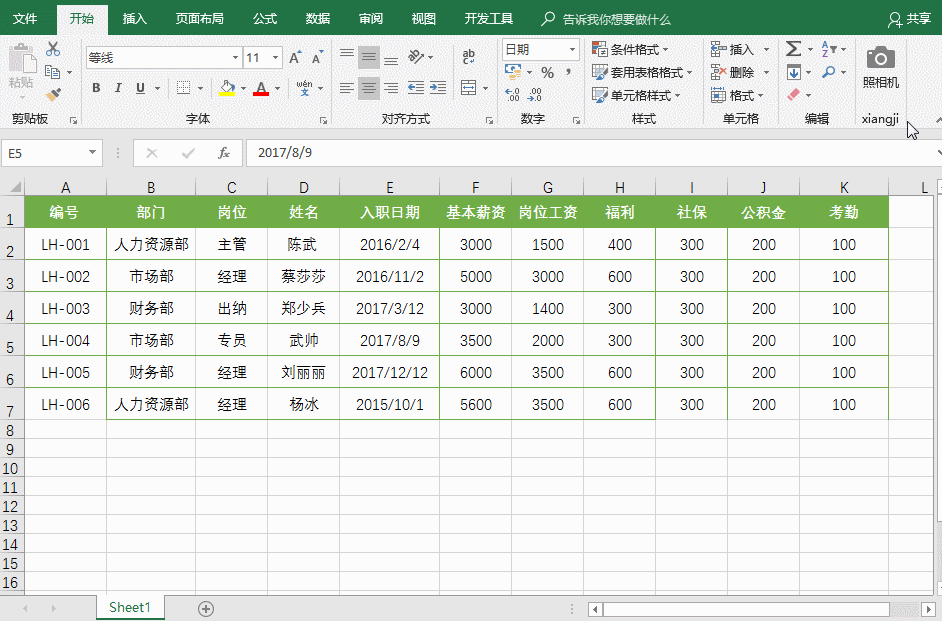
Task: Apply red font color A
Action: (x=261, y=88)
